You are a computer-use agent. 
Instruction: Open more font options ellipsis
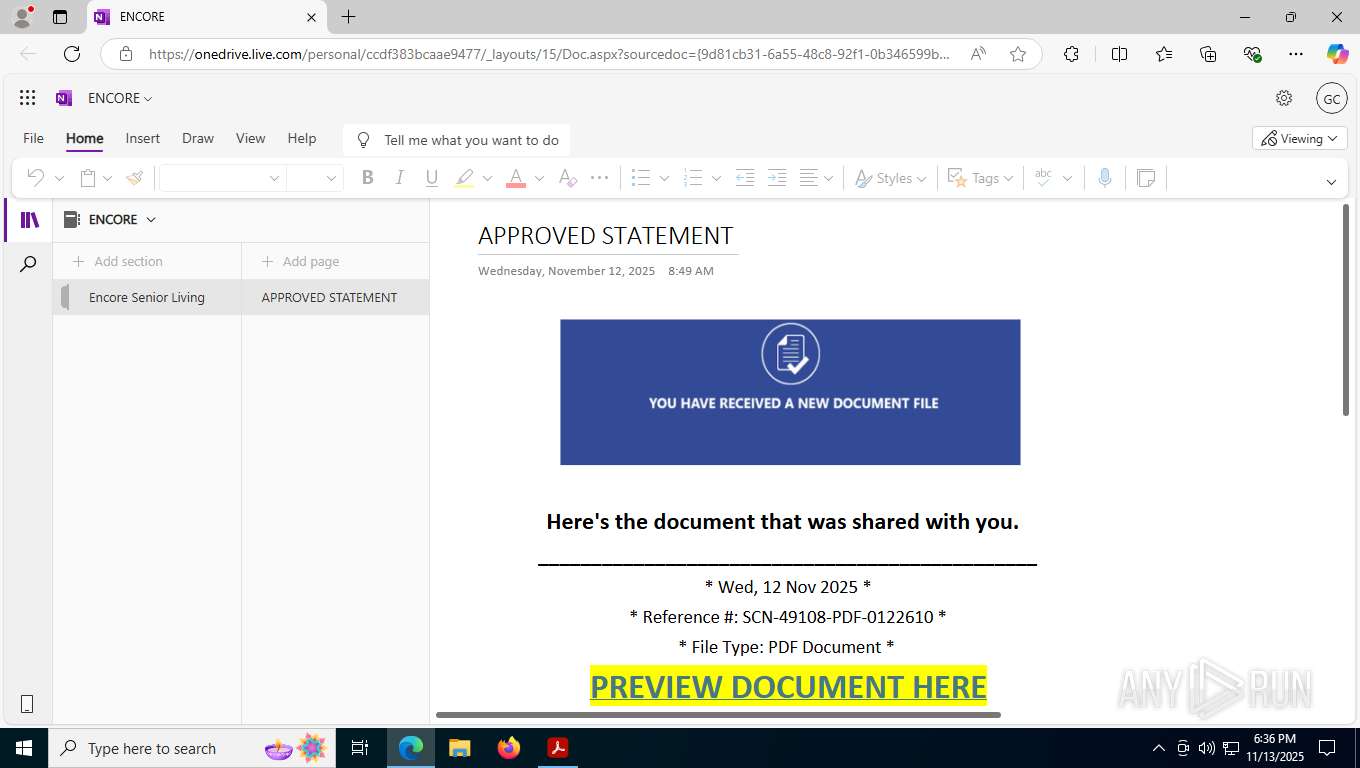[x=599, y=178]
